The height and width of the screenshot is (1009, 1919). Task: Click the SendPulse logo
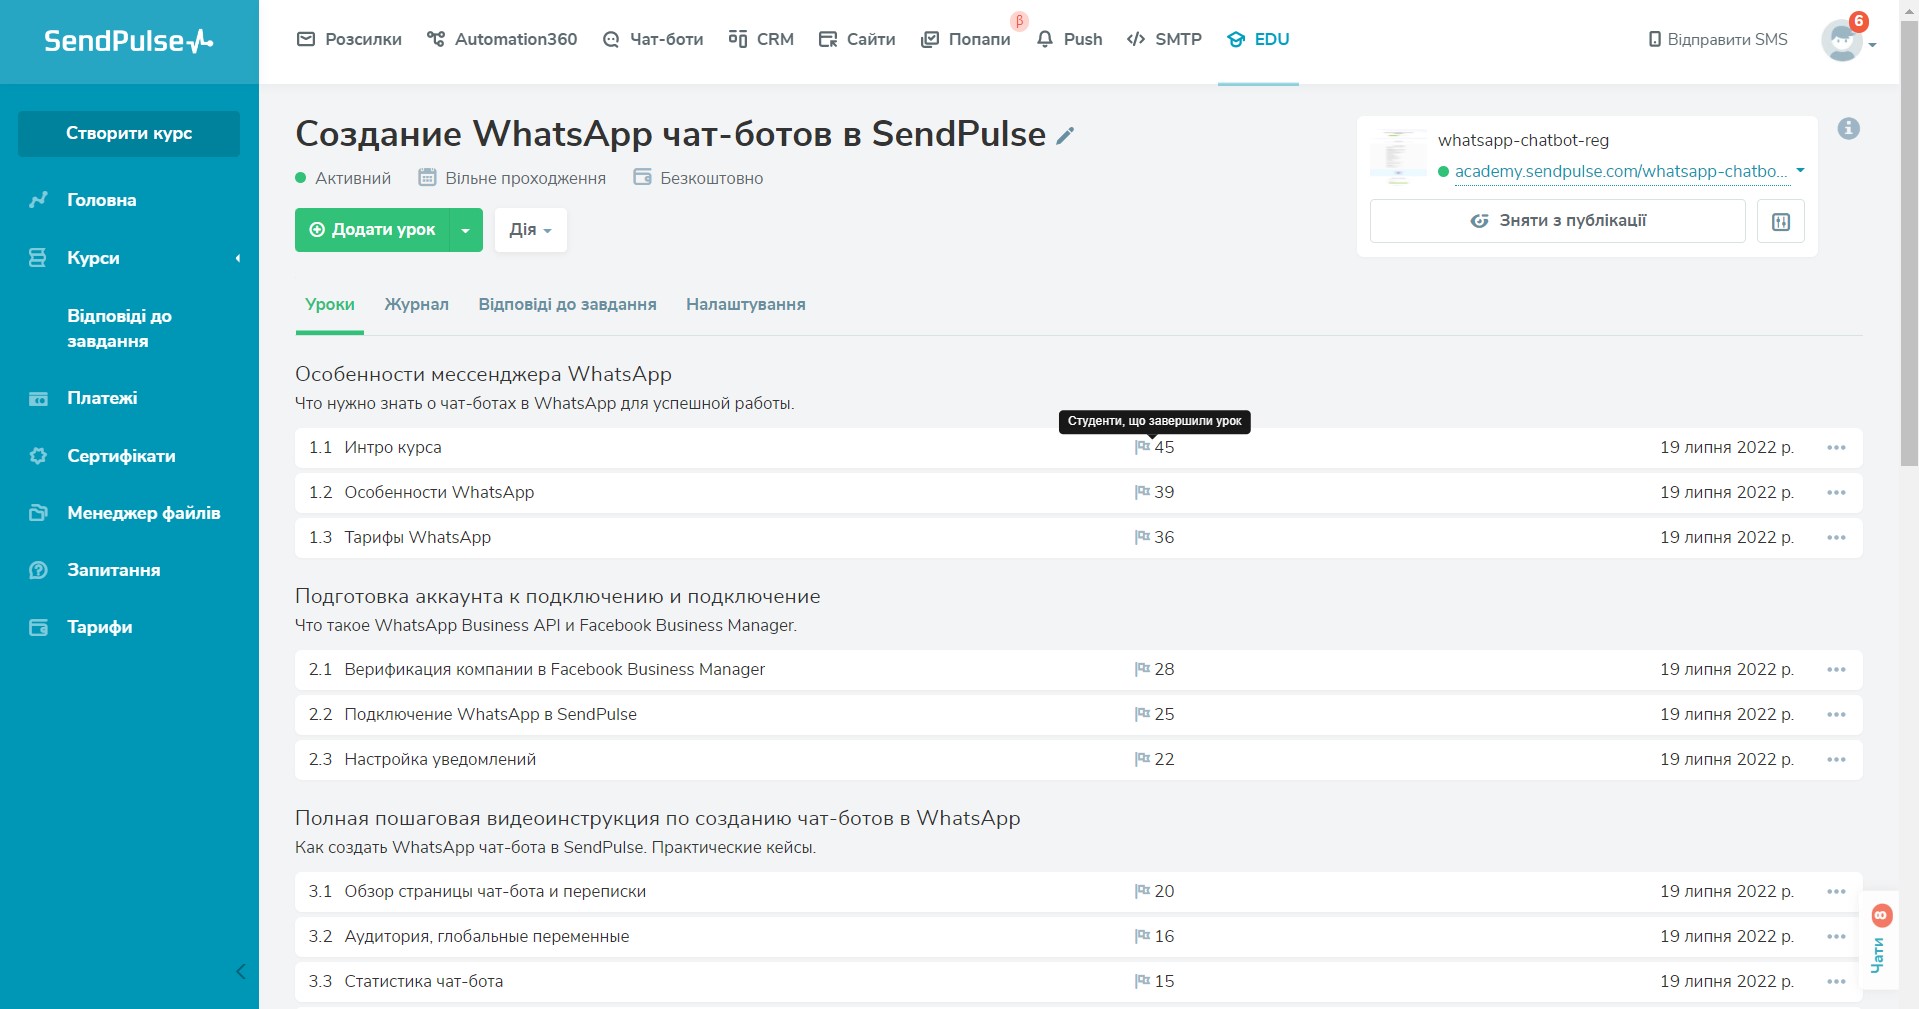tap(128, 41)
